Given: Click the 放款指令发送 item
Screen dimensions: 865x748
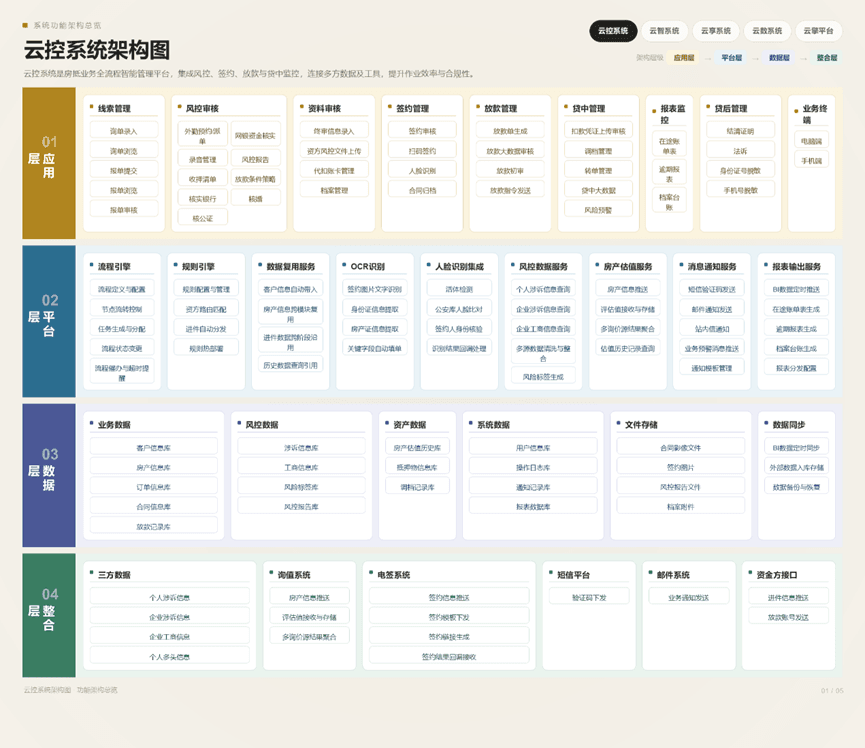Looking at the screenshot, I should click(x=510, y=190).
